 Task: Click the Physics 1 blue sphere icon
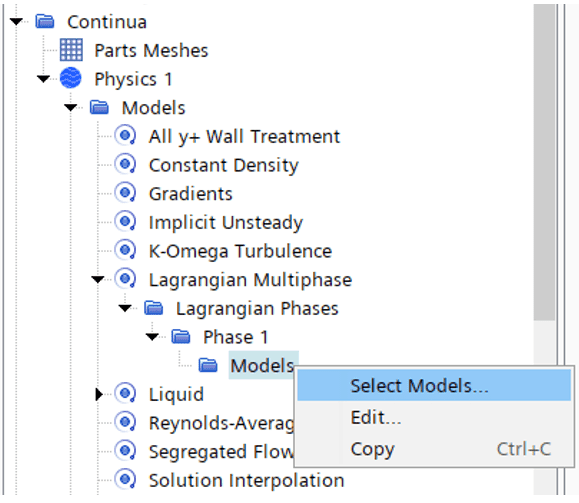pyautogui.click(x=71, y=78)
